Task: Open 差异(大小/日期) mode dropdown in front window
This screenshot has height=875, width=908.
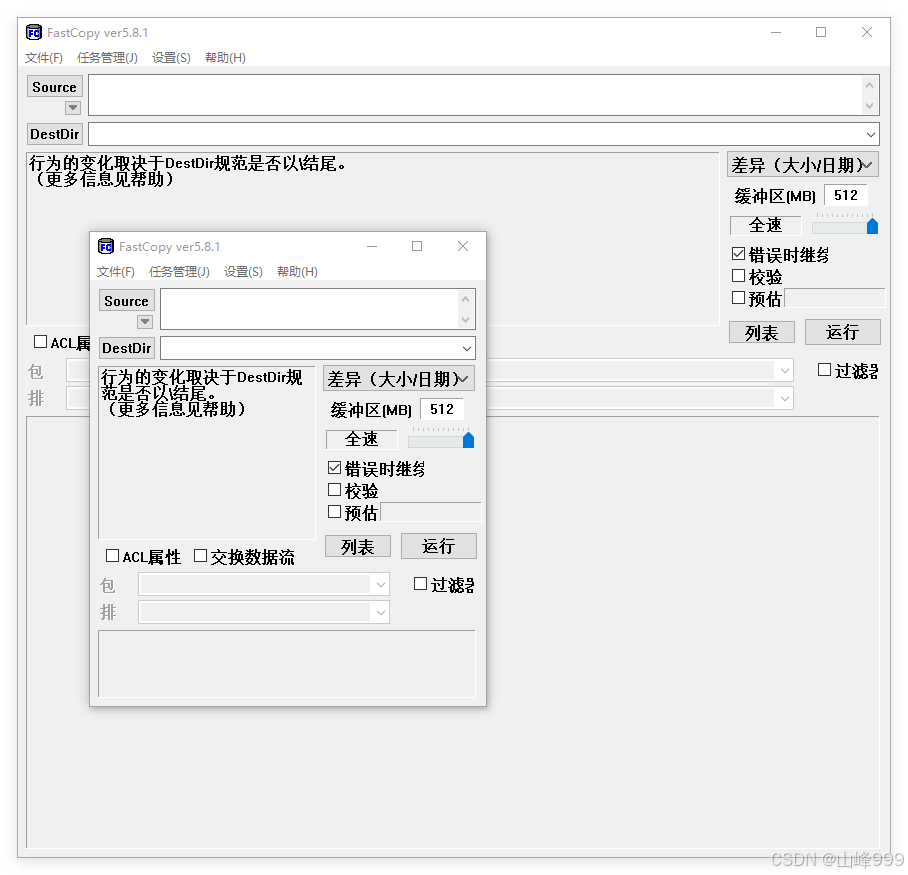Action: [399, 379]
